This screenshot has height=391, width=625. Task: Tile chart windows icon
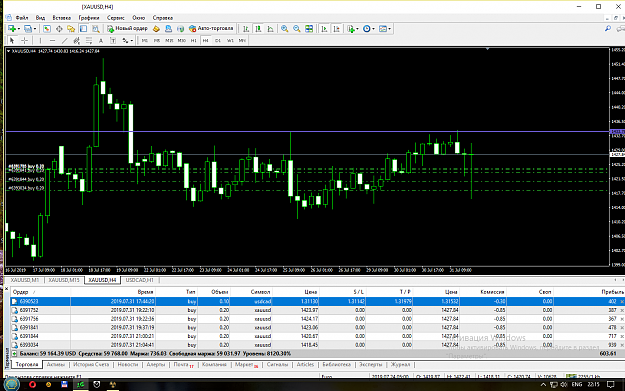click(x=309, y=29)
